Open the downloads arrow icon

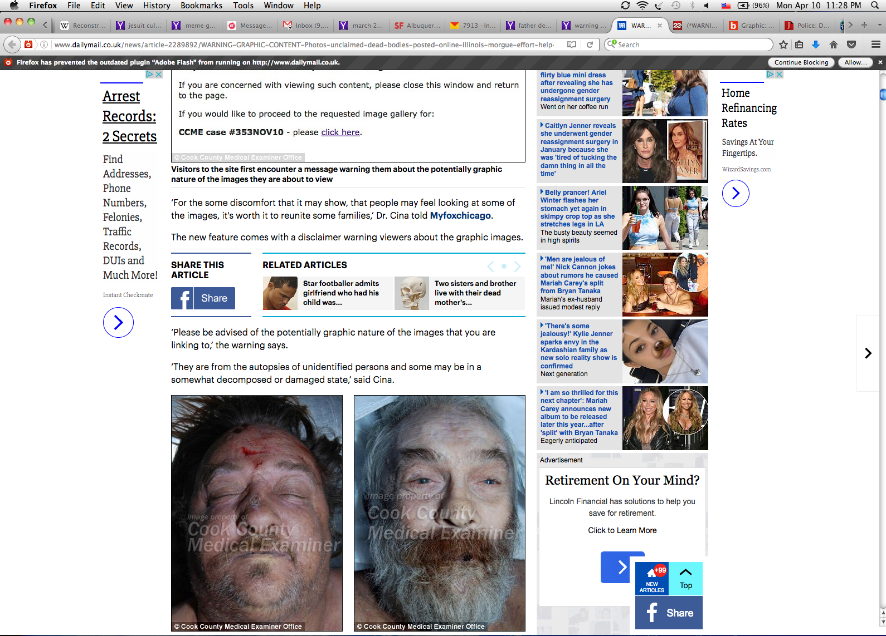[815, 45]
